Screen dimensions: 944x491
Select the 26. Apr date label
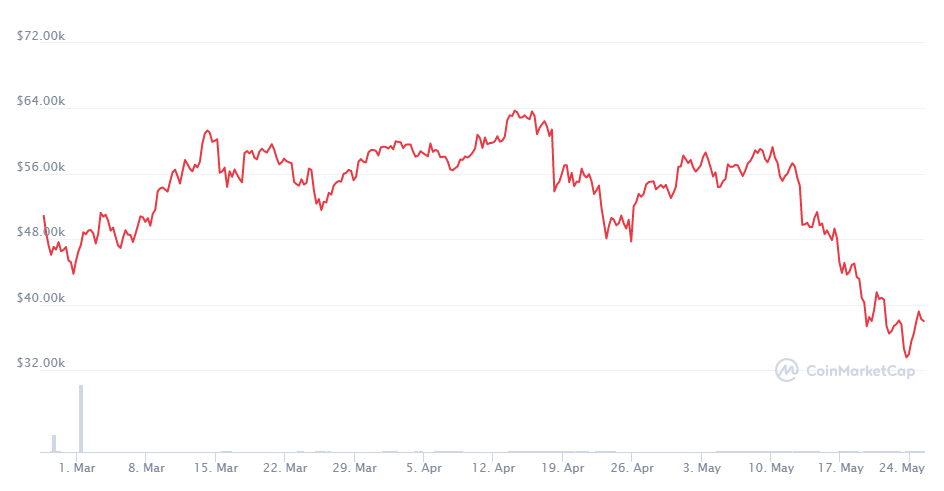pyautogui.click(x=632, y=467)
